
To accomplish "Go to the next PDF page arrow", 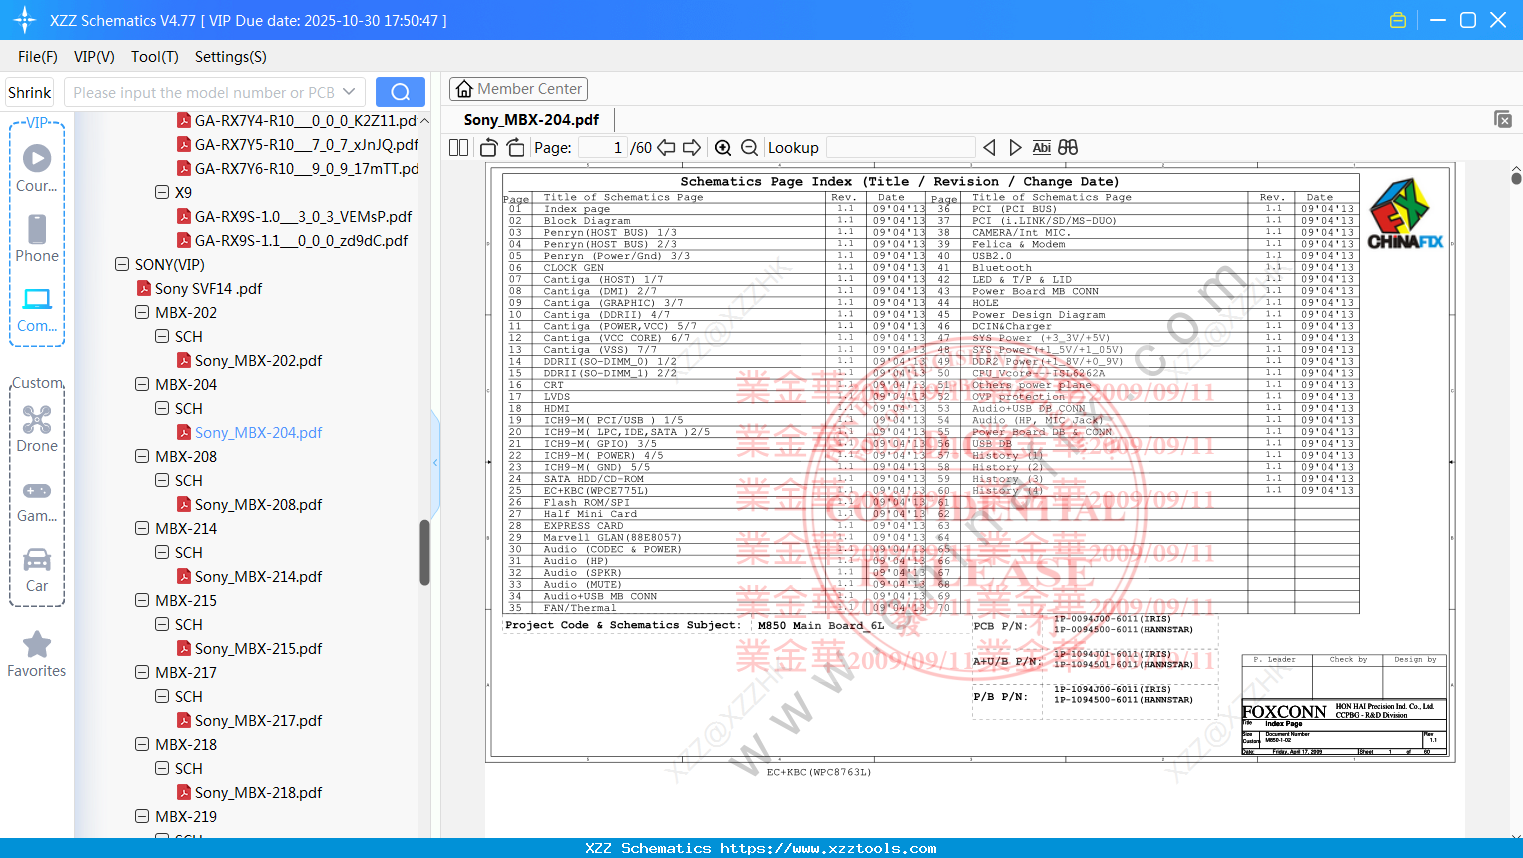I will pyautogui.click(x=692, y=148).
